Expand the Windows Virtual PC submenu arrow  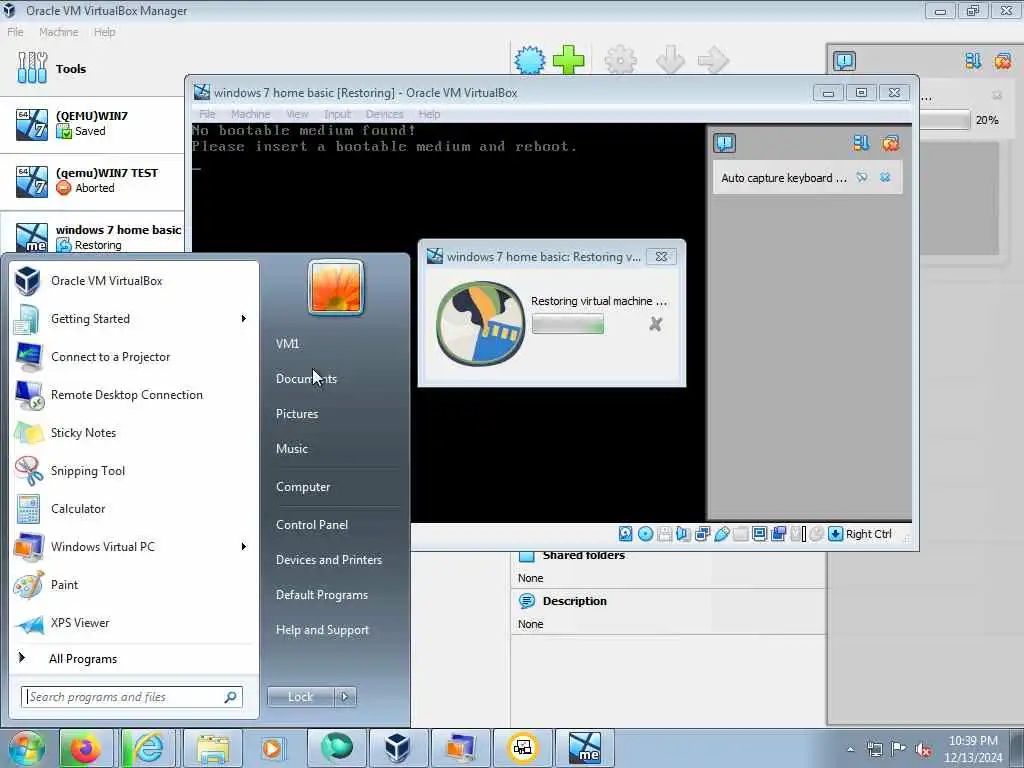(244, 547)
